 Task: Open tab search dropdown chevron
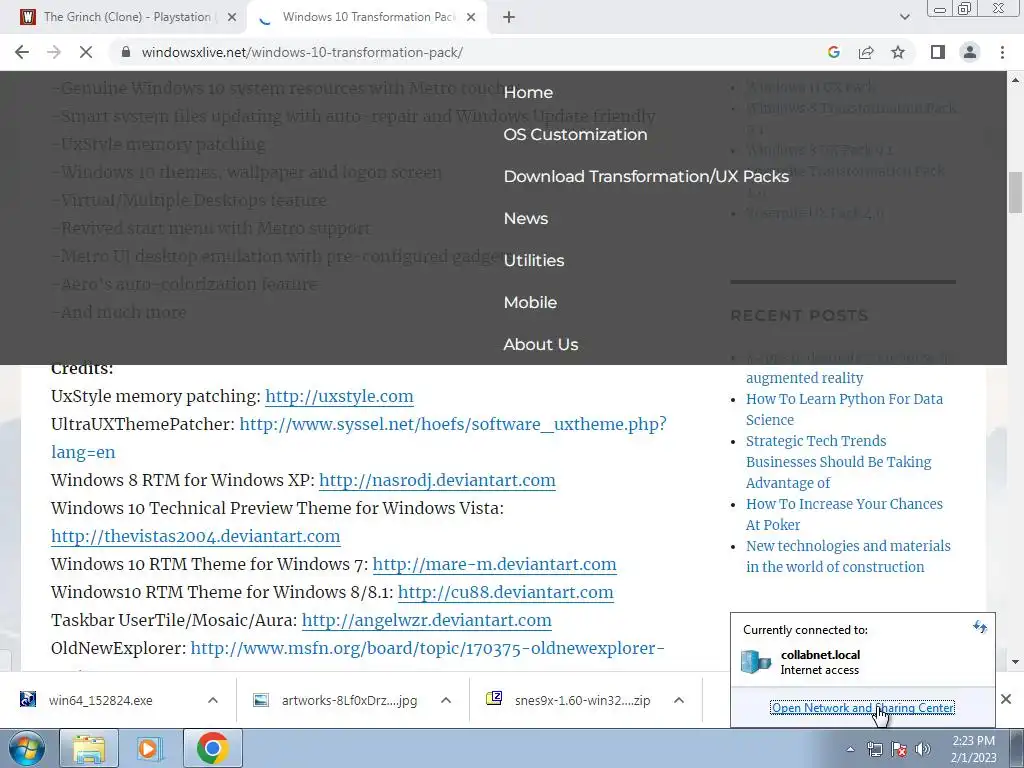[x=904, y=18]
